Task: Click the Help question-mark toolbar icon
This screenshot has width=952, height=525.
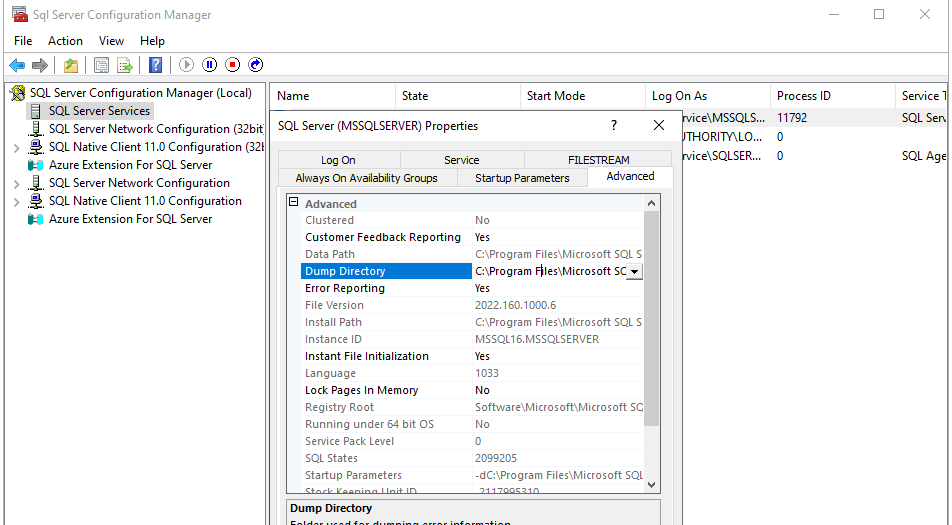Action: (x=155, y=65)
